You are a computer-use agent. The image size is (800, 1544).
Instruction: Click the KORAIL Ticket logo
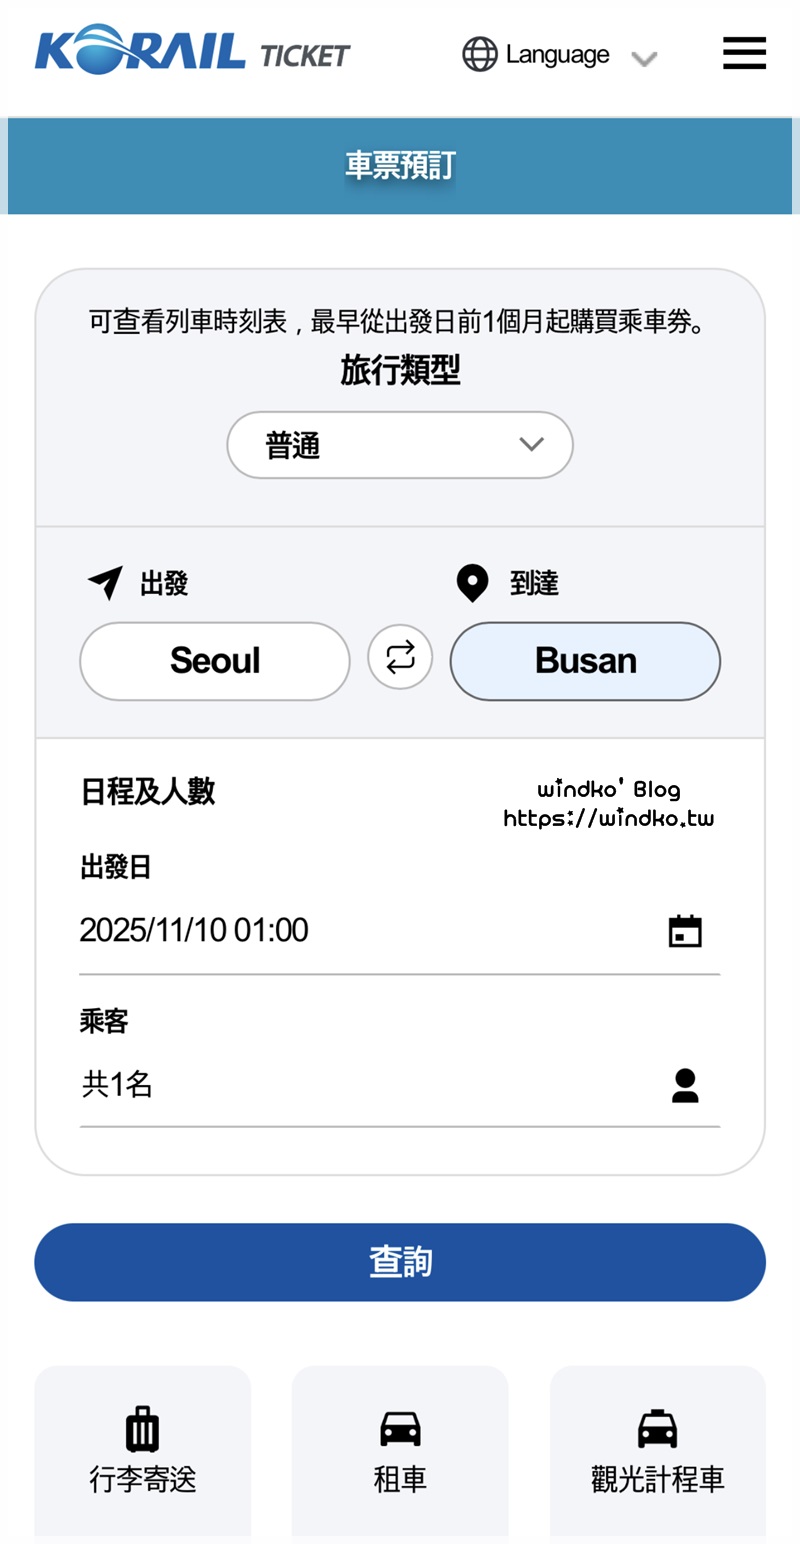click(x=192, y=53)
